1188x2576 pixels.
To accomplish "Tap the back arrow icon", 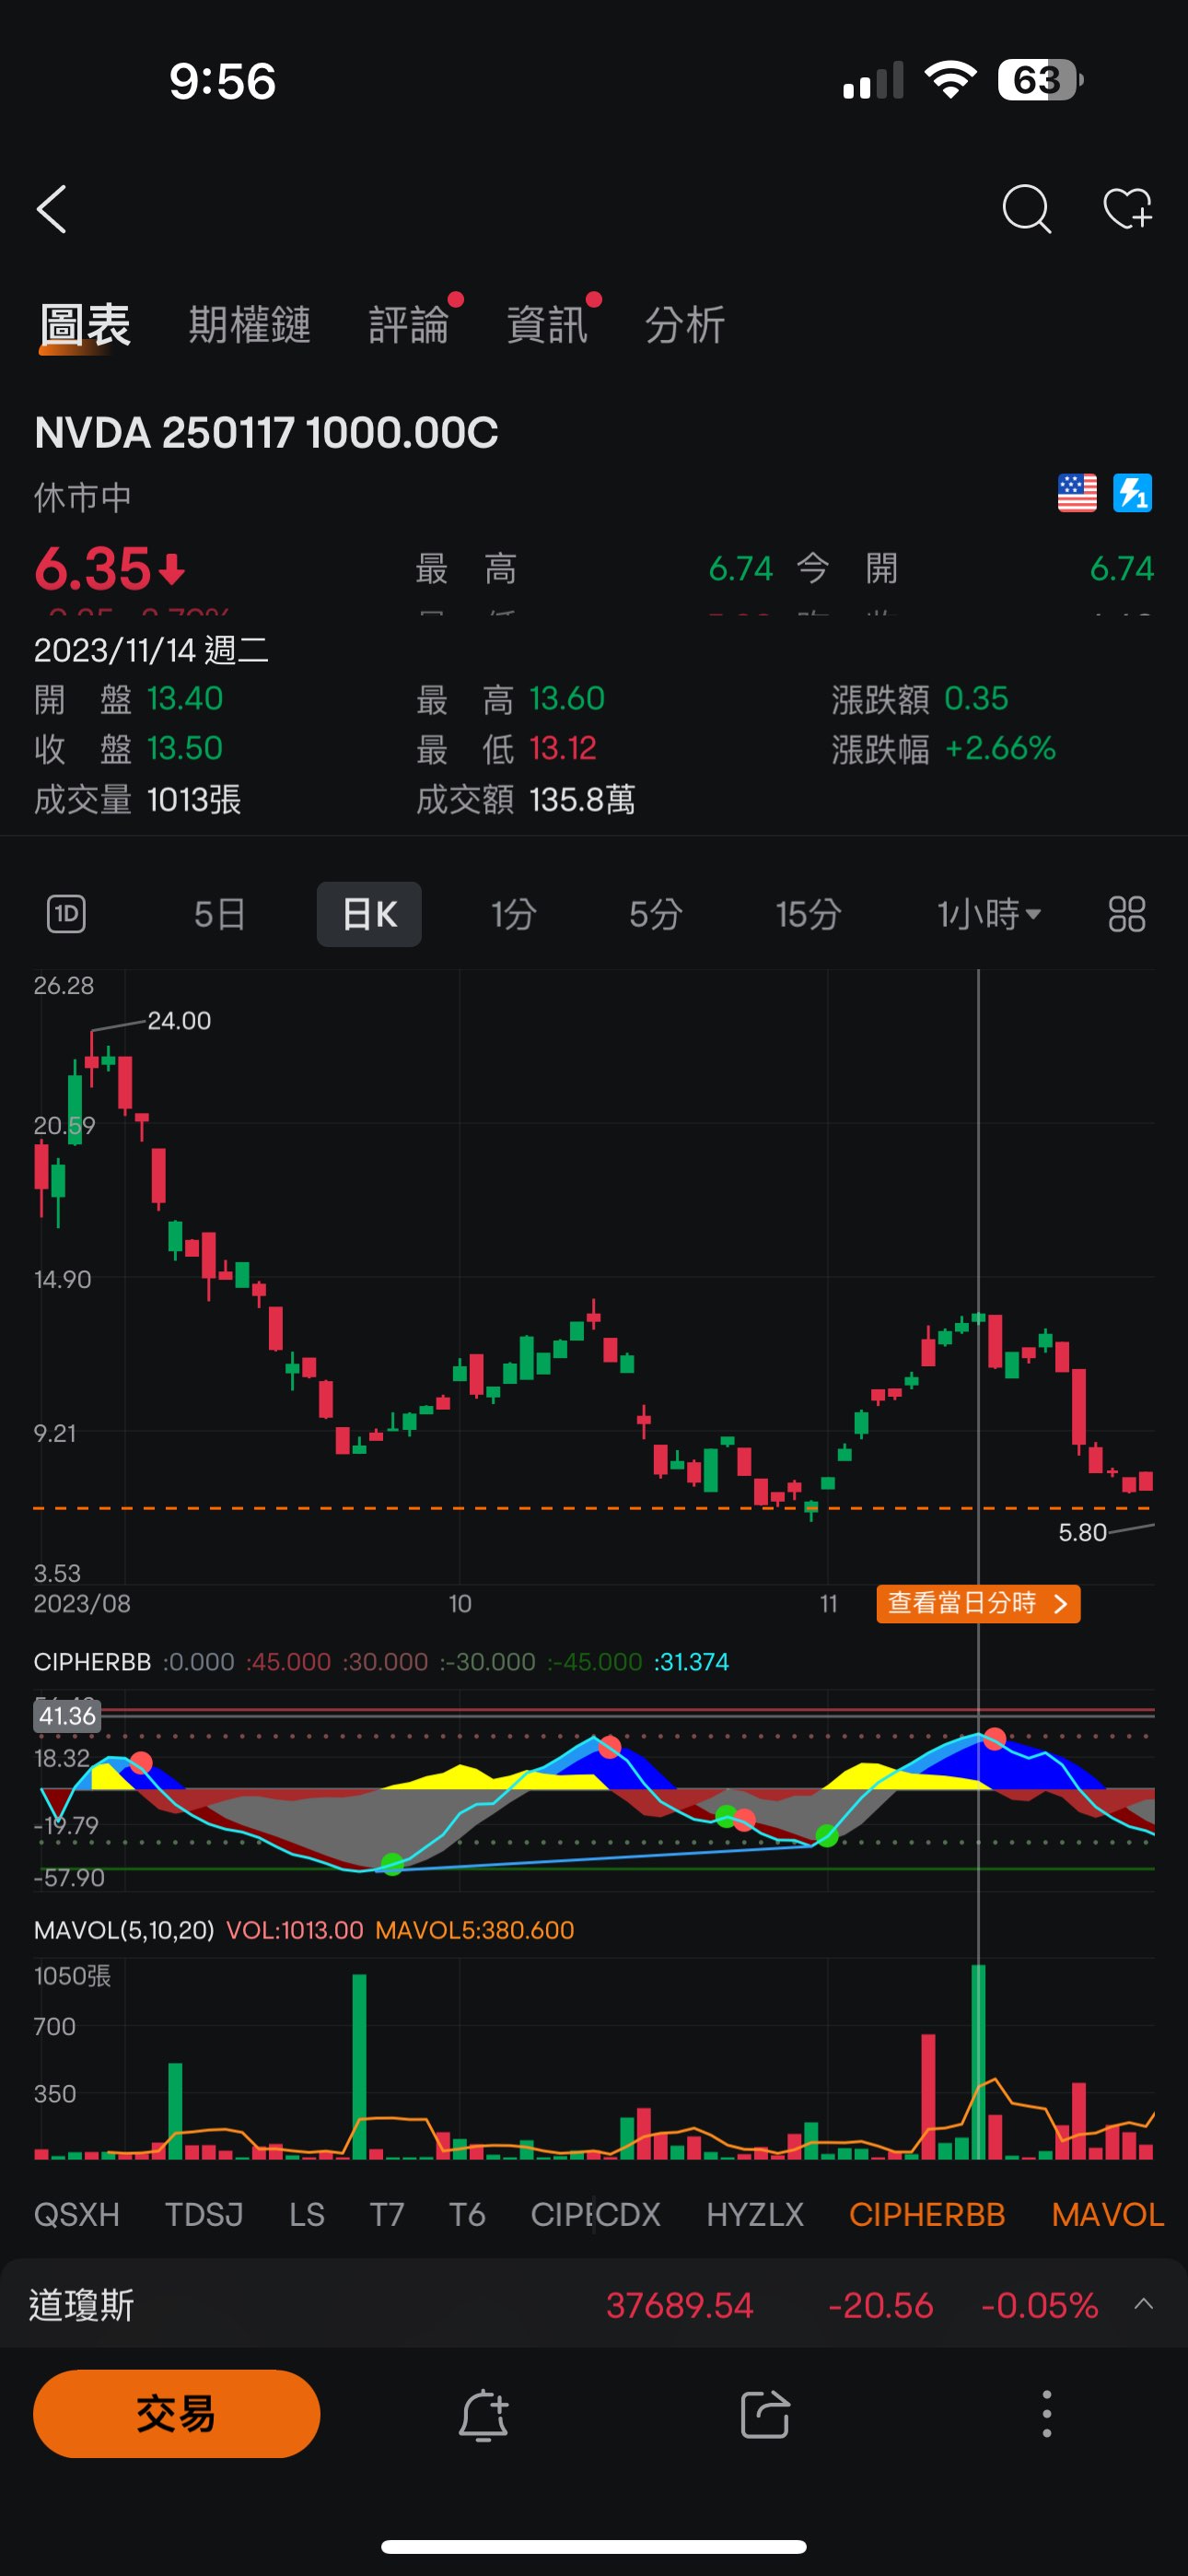I will [x=52, y=209].
